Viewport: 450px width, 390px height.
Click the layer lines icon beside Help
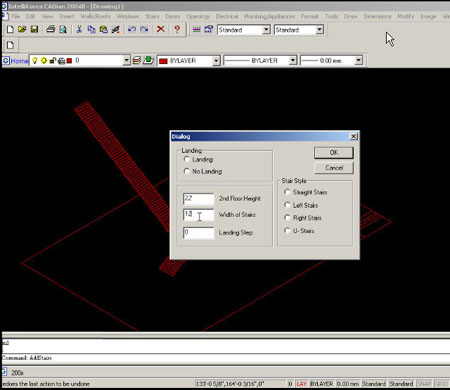(x=197, y=30)
